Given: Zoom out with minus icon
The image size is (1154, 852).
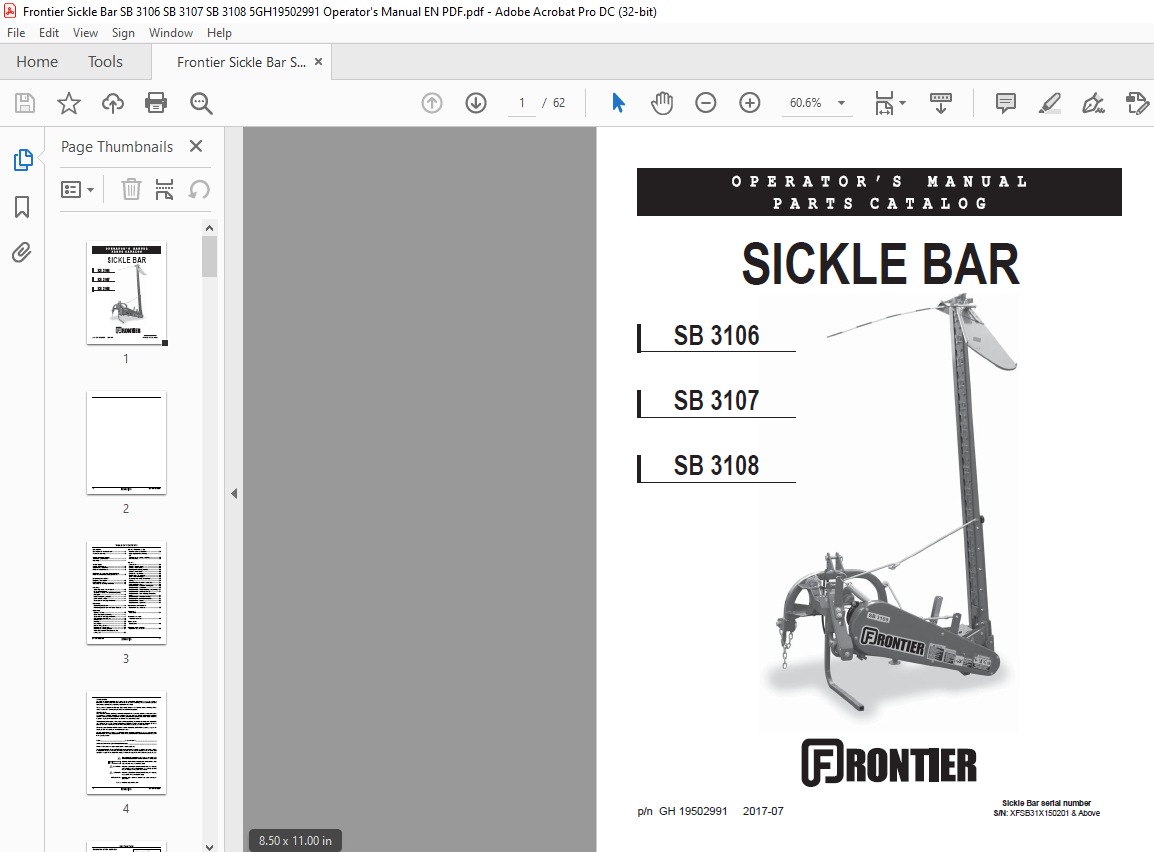Looking at the screenshot, I should 706,103.
